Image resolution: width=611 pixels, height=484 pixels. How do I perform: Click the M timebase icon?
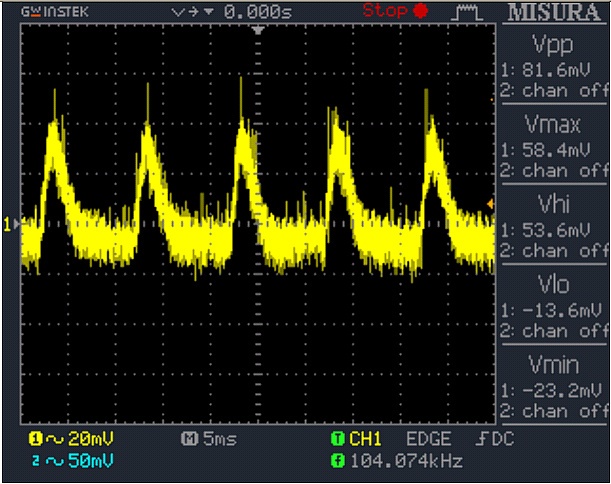[x=190, y=439]
